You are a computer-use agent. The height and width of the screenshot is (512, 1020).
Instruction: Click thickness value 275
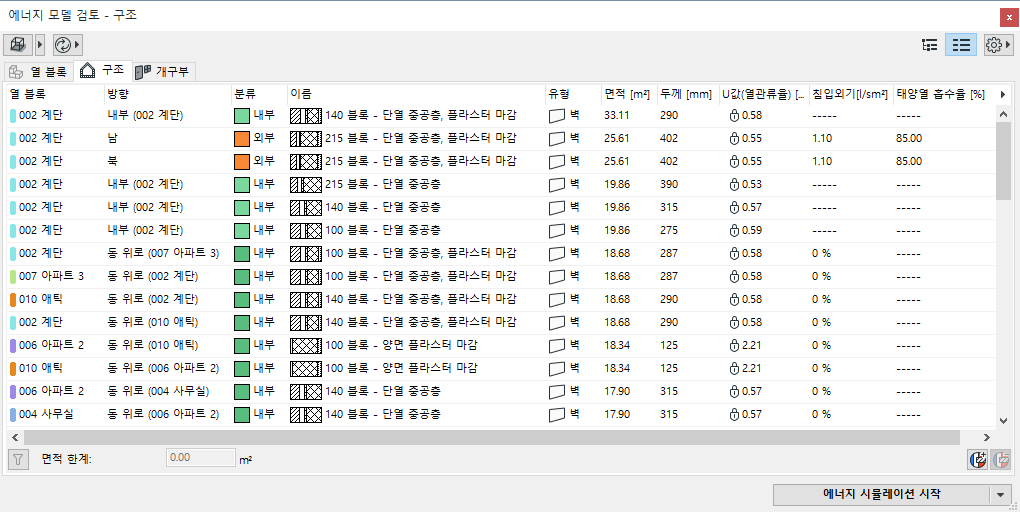[667, 230]
